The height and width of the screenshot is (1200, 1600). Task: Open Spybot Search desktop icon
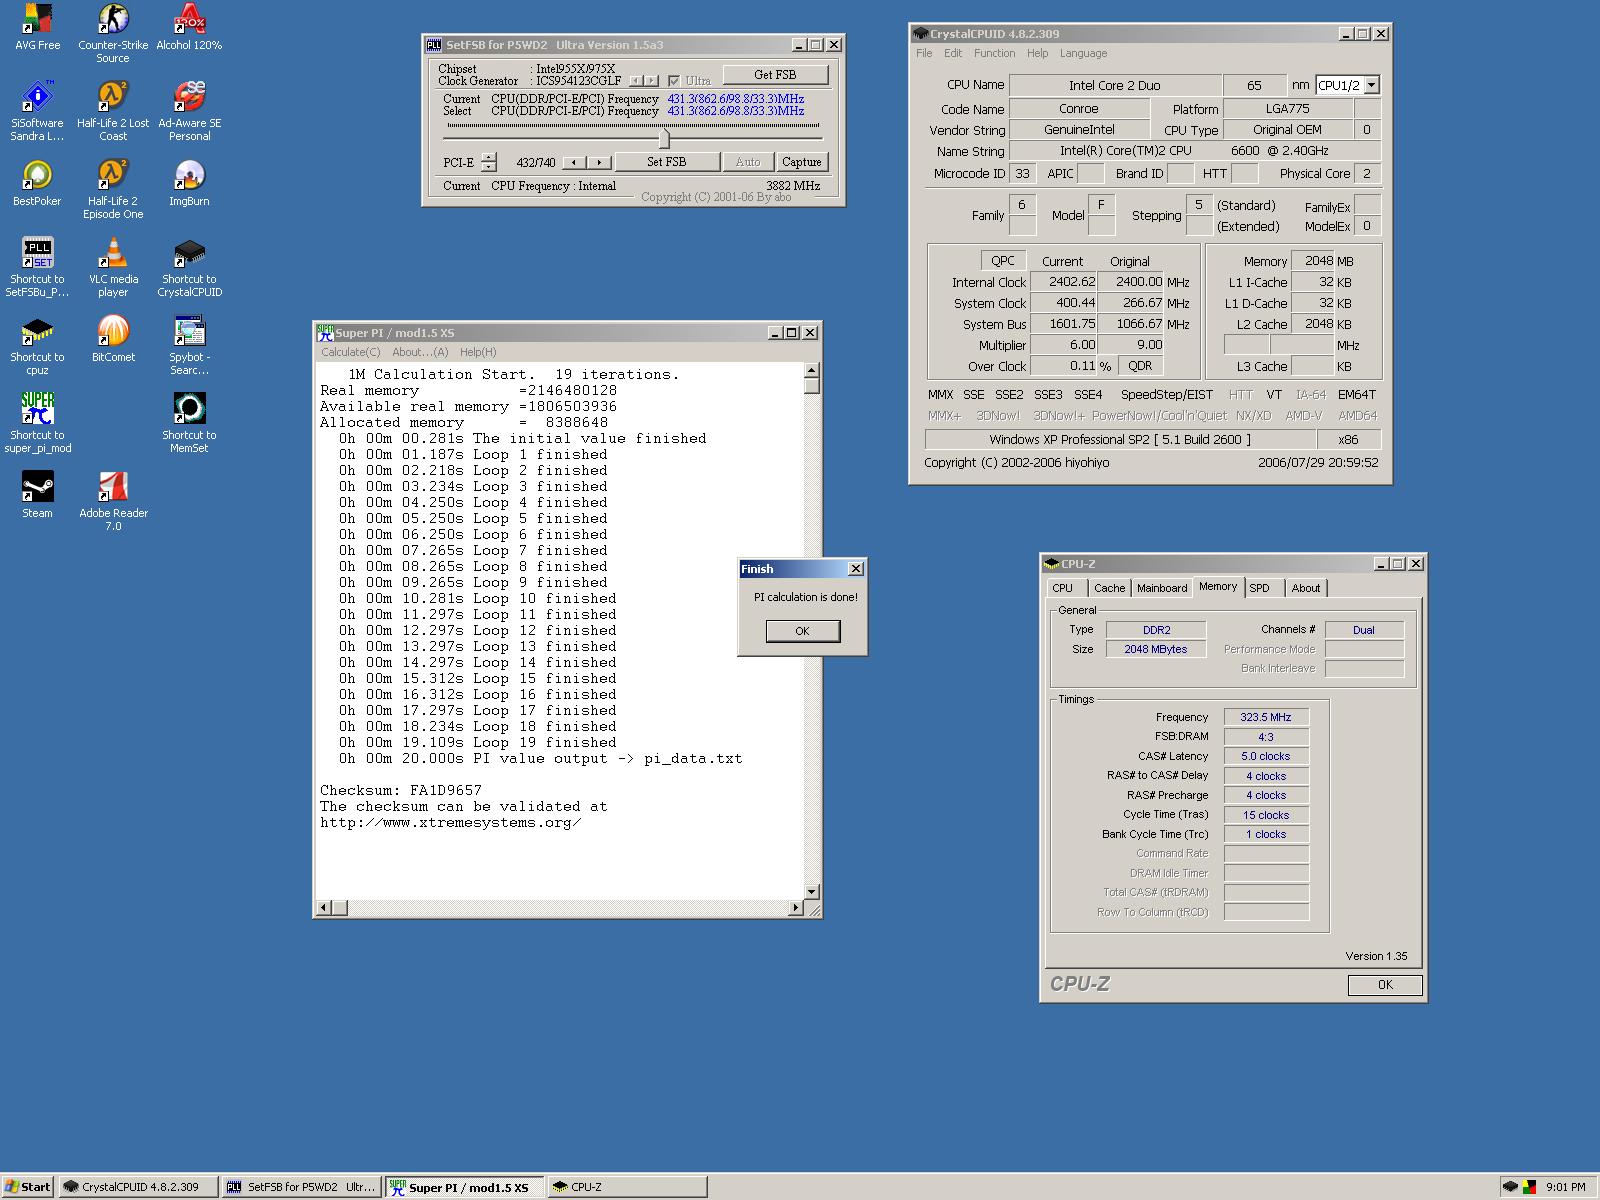tap(189, 345)
